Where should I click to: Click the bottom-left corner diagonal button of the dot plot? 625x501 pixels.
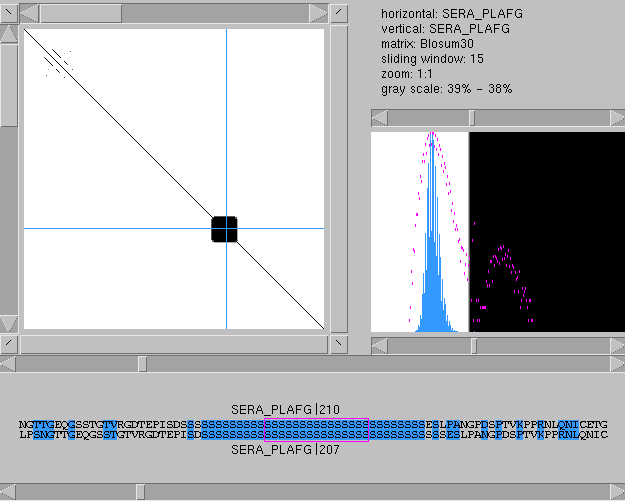click(9, 344)
